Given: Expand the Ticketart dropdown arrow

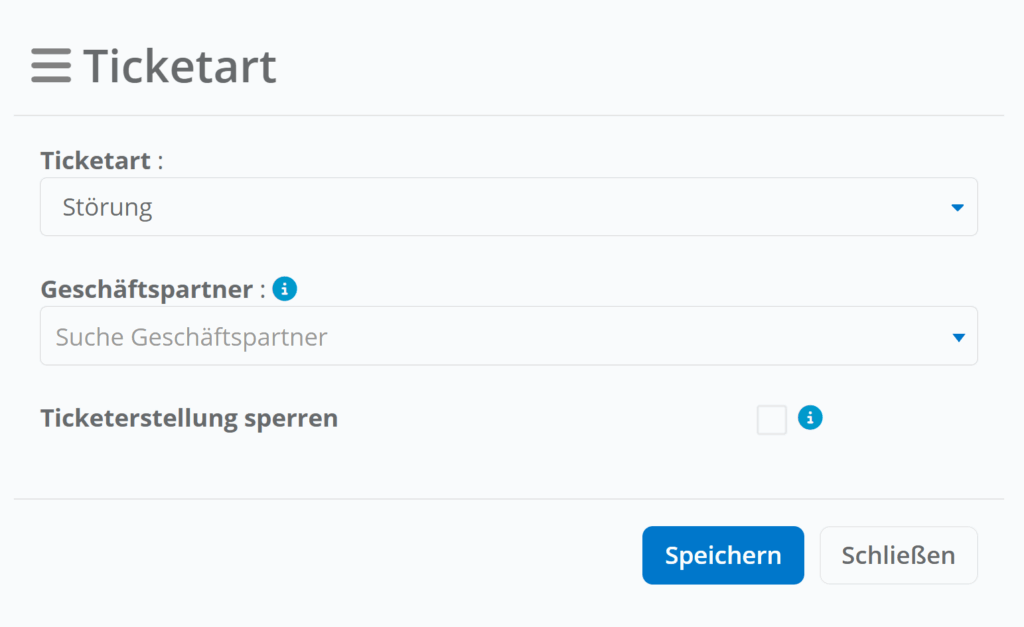Looking at the screenshot, I should [x=957, y=208].
